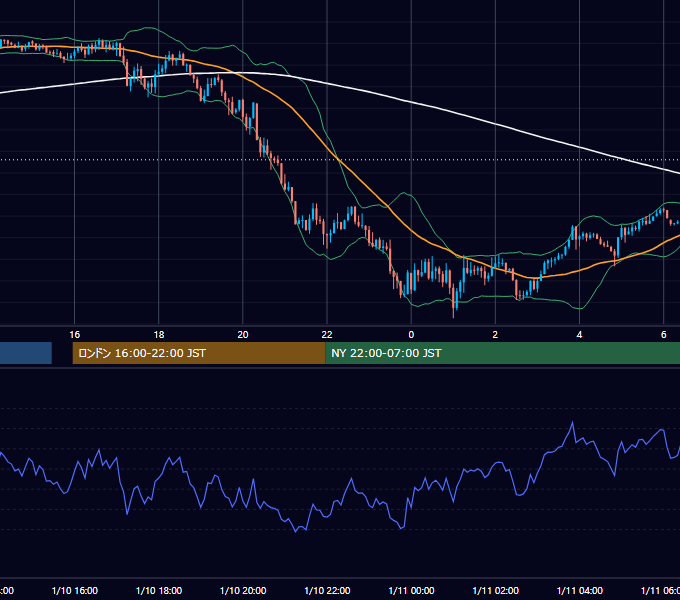Click the 2 label on upper time axis
Viewport: 680px width, 600px height.
click(495, 335)
